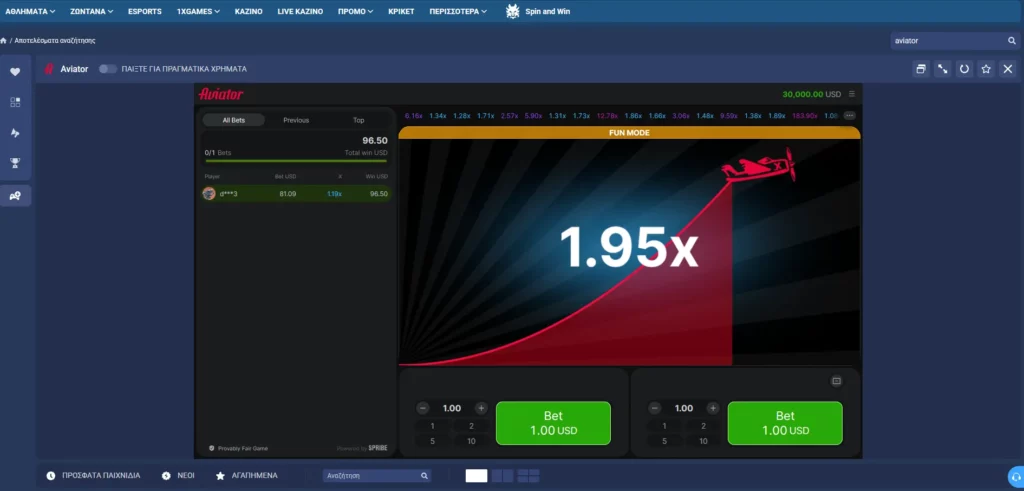Decrease first bet amount with minus
The width and height of the screenshot is (1024, 491).
(423, 408)
